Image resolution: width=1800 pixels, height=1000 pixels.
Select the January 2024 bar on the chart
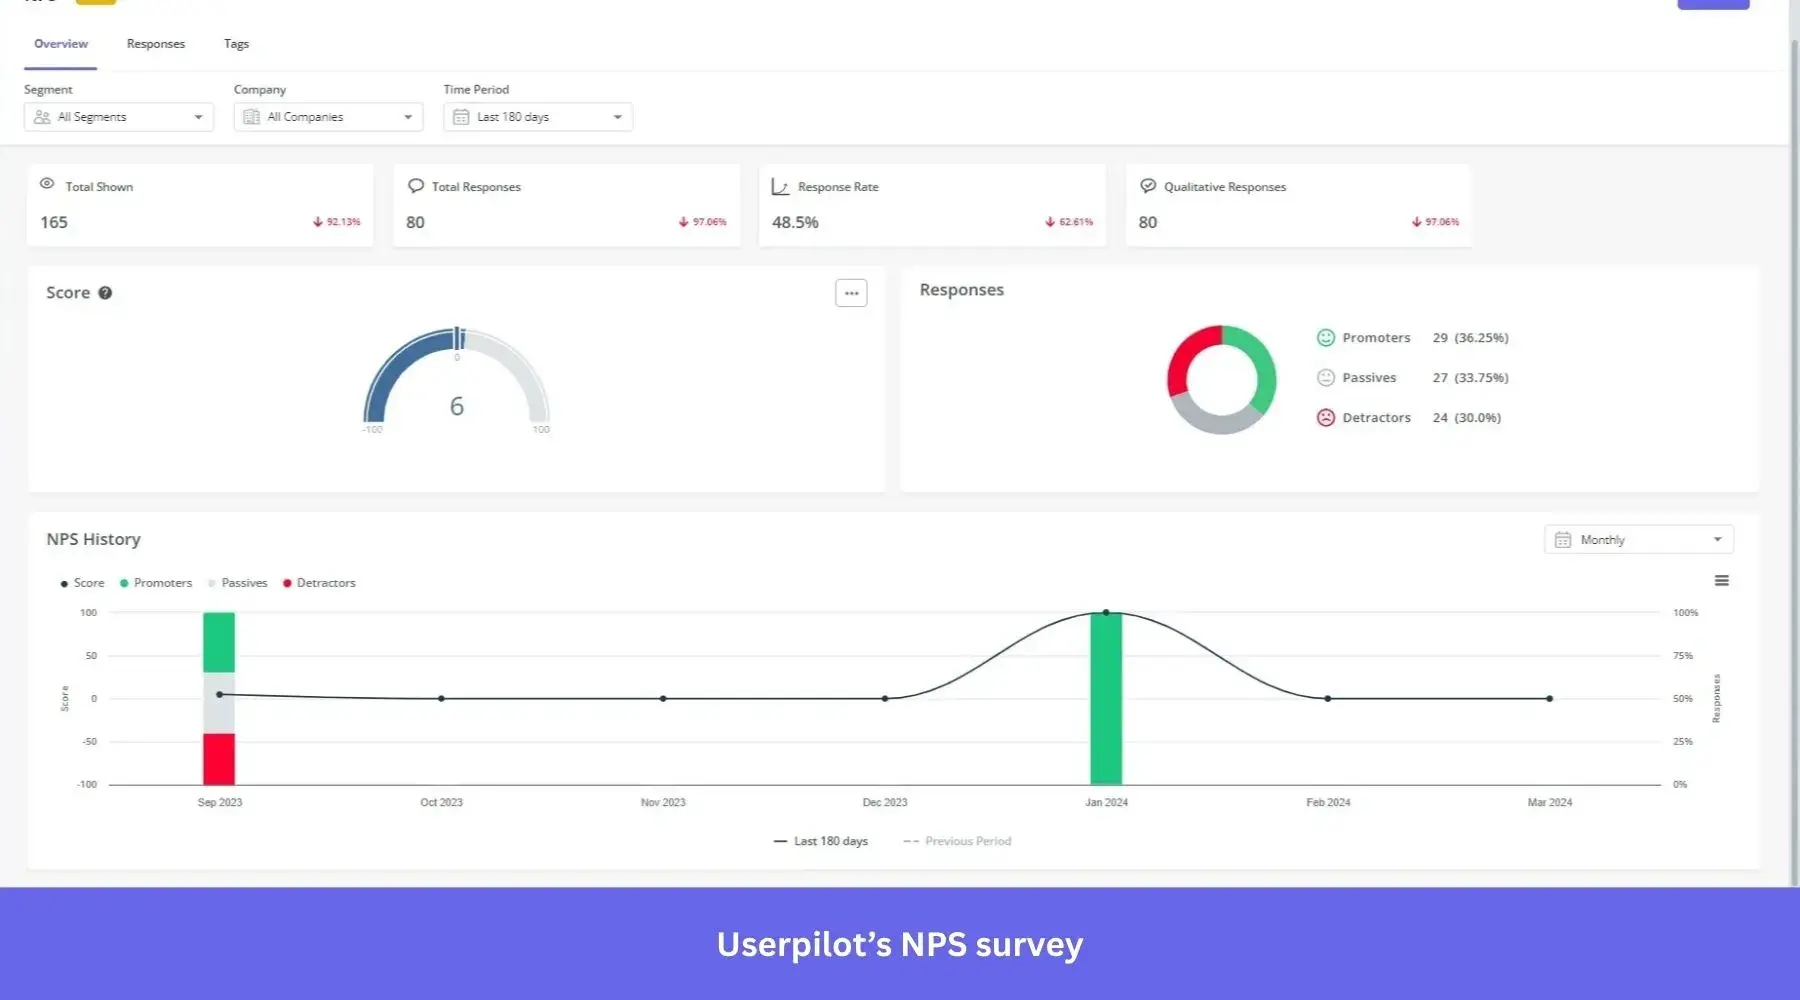tap(1106, 697)
